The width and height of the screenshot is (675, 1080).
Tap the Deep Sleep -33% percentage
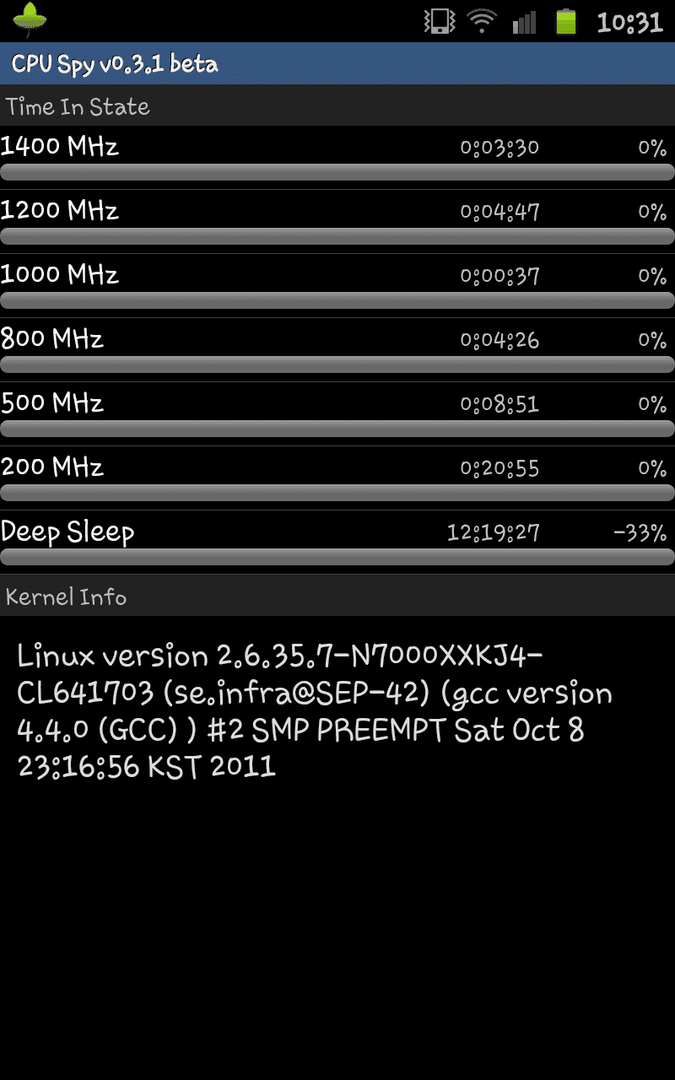tap(640, 532)
